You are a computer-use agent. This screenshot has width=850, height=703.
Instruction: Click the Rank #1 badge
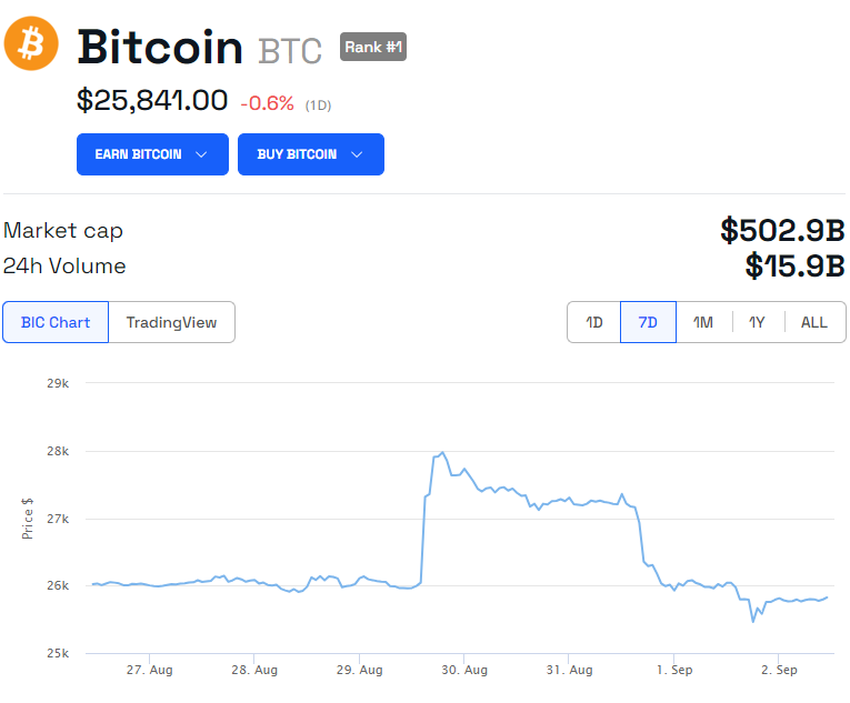tap(373, 47)
